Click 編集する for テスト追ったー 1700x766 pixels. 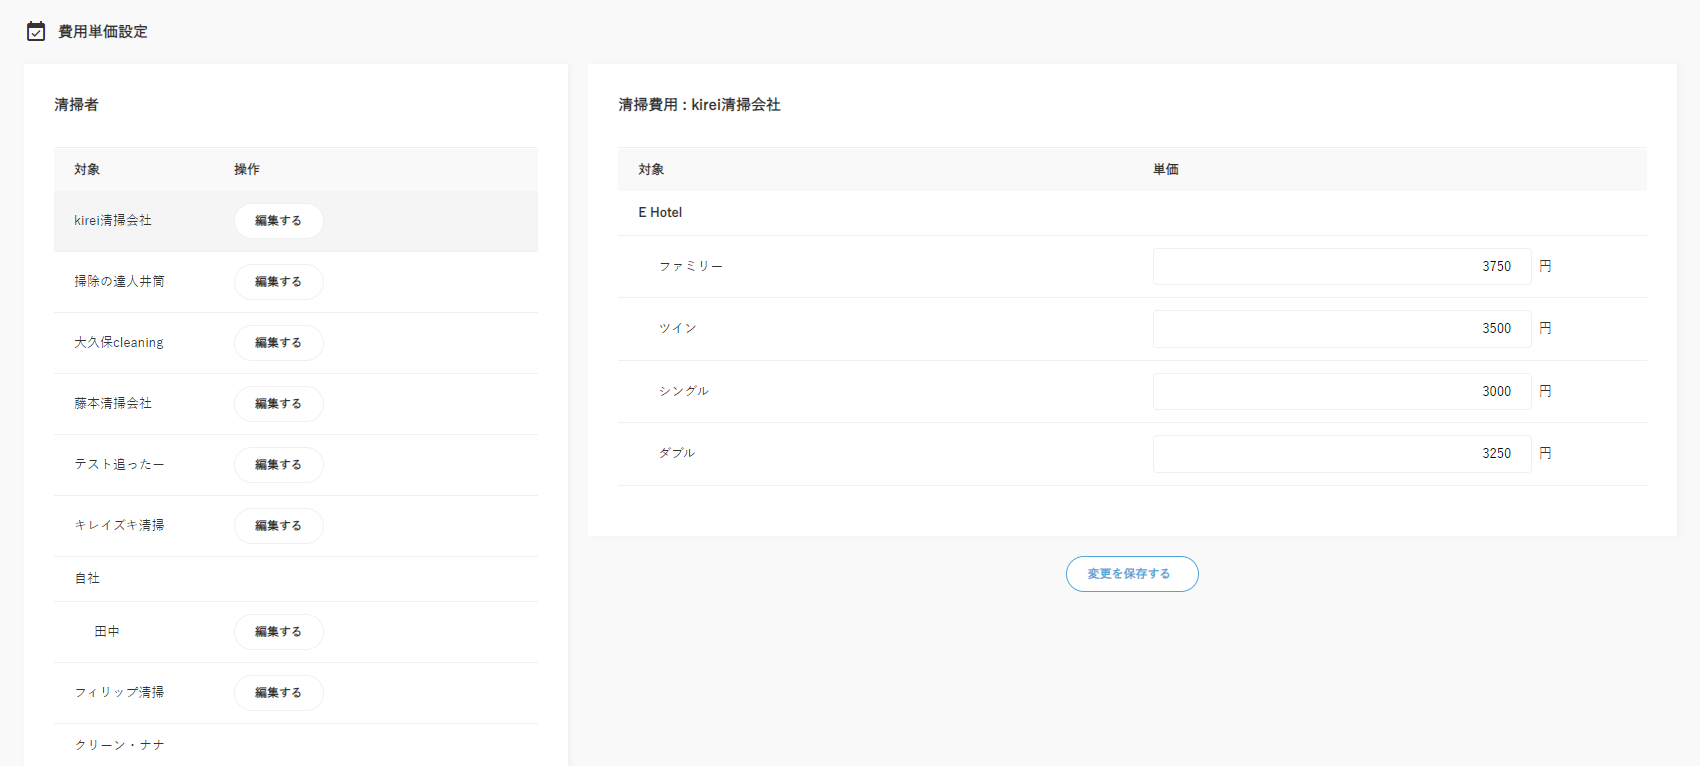coord(278,465)
